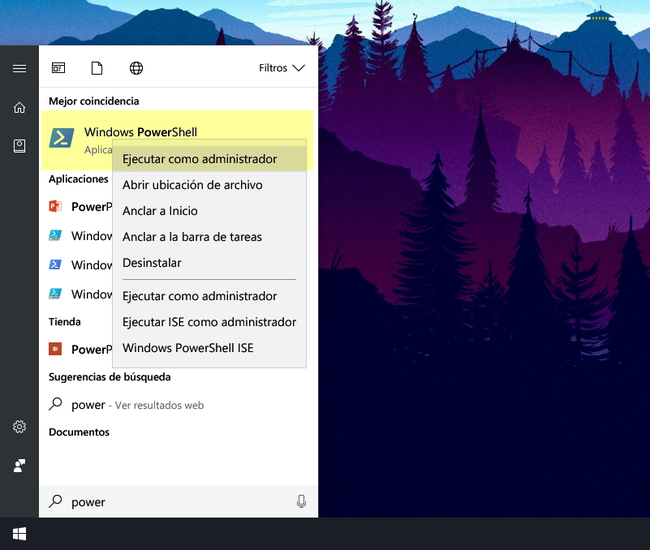Image resolution: width=650 pixels, height=550 pixels.
Task: Click the microphone icon in search box
Action: pyautogui.click(x=301, y=501)
